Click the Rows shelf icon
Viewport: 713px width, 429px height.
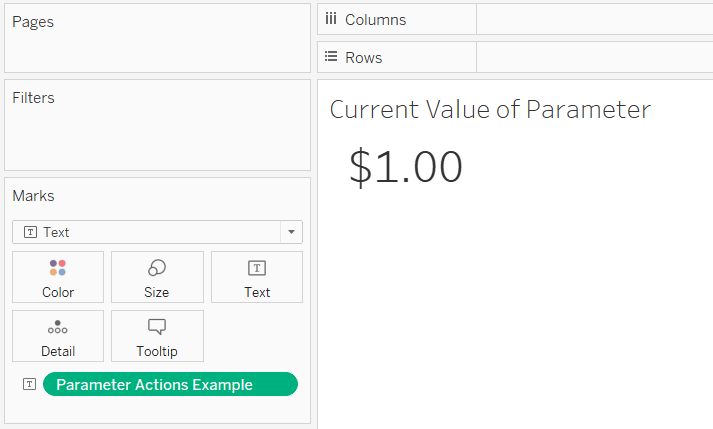[331, 57]
